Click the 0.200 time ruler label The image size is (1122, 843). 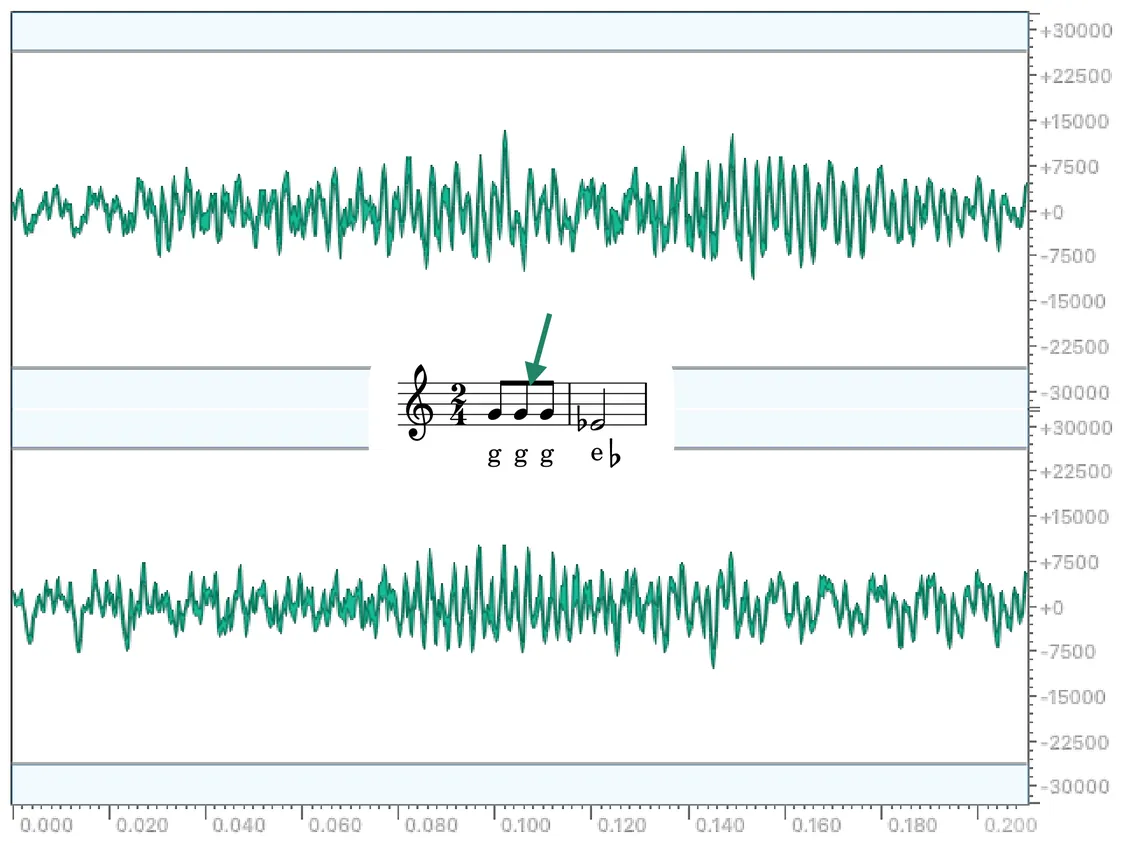coord(1010,825)
